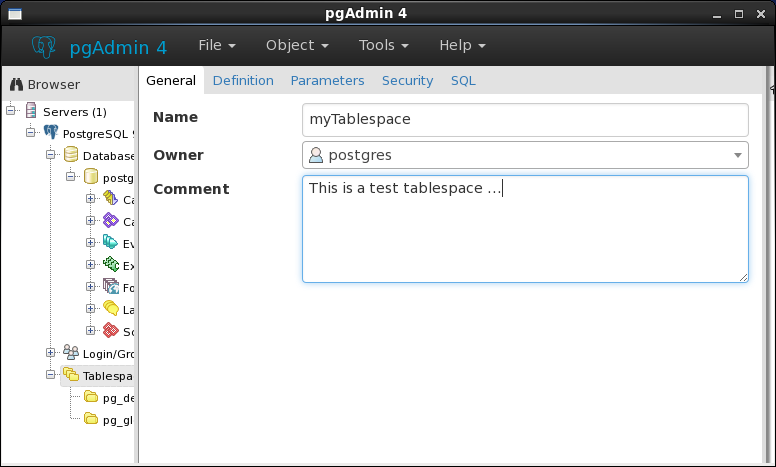The width and height of the screenshot is (776, 467).
Task: Maximize the pgAdmin 4 window
Action: [x=738, y=14]
